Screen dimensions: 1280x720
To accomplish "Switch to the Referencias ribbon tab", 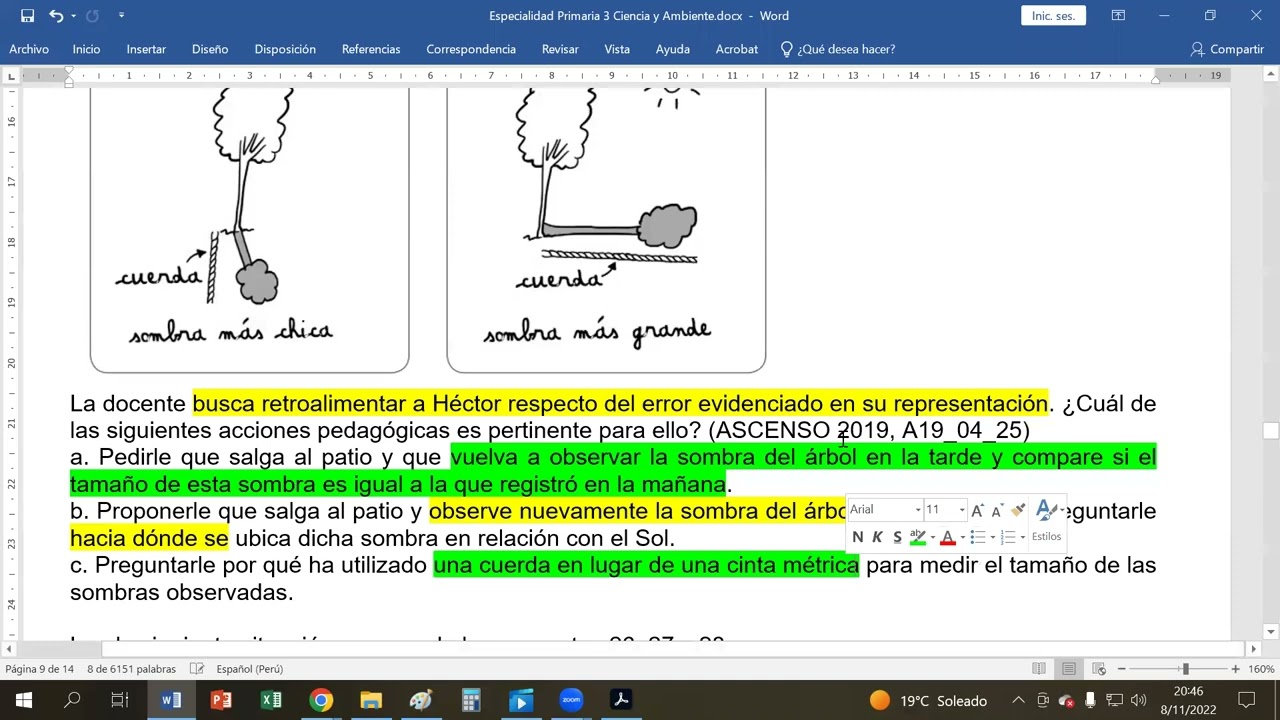I will pos(371,49).
